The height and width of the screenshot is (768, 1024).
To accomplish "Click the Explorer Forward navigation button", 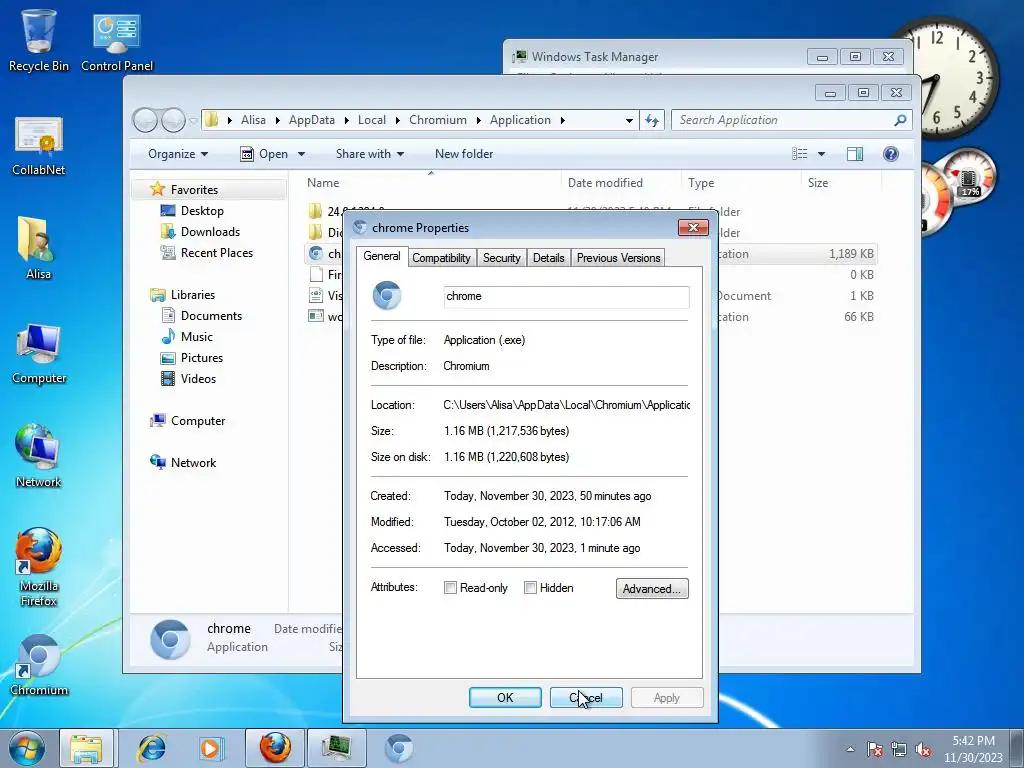I will point(173,120).
